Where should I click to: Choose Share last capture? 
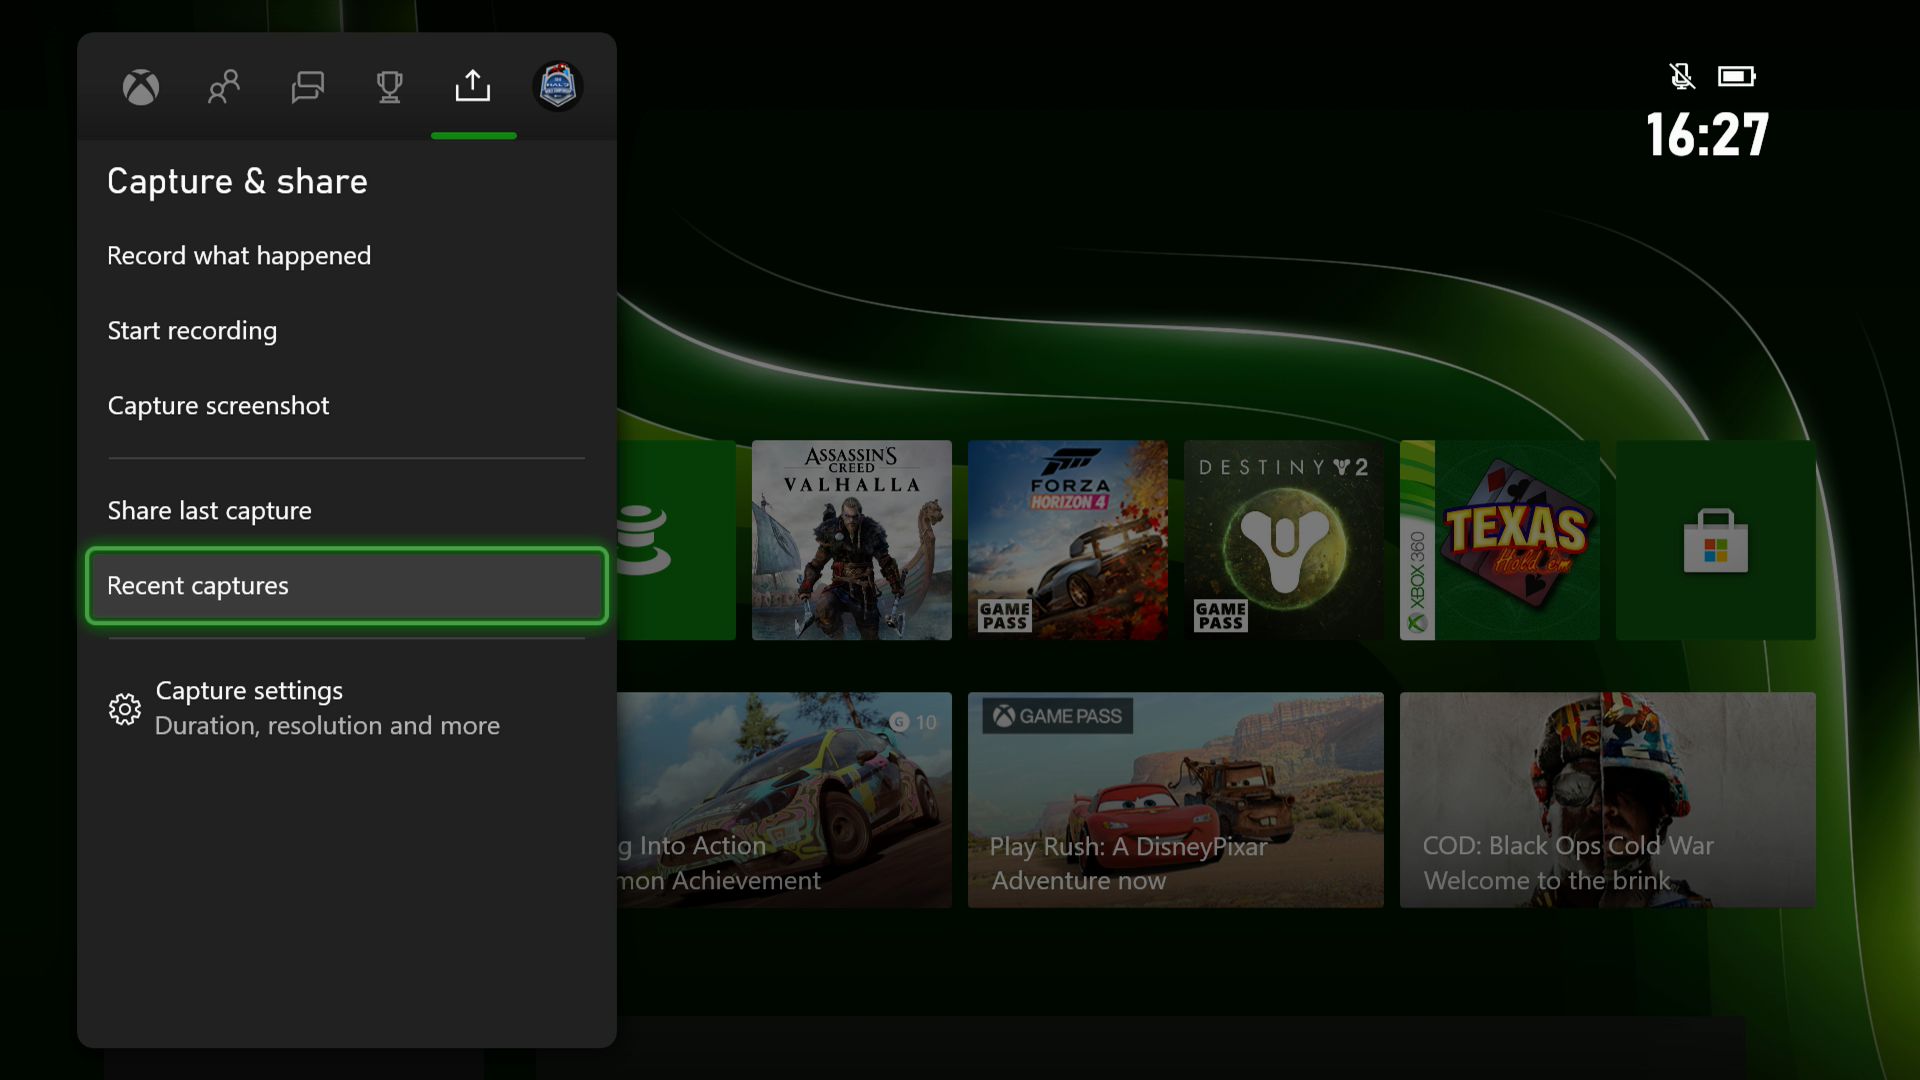click(209, 511)
